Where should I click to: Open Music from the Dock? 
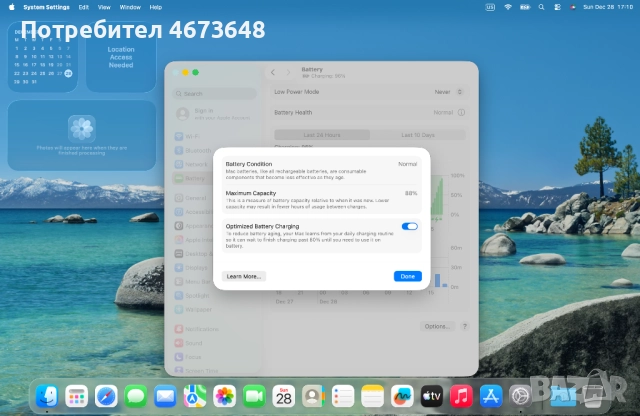(461, 396)
